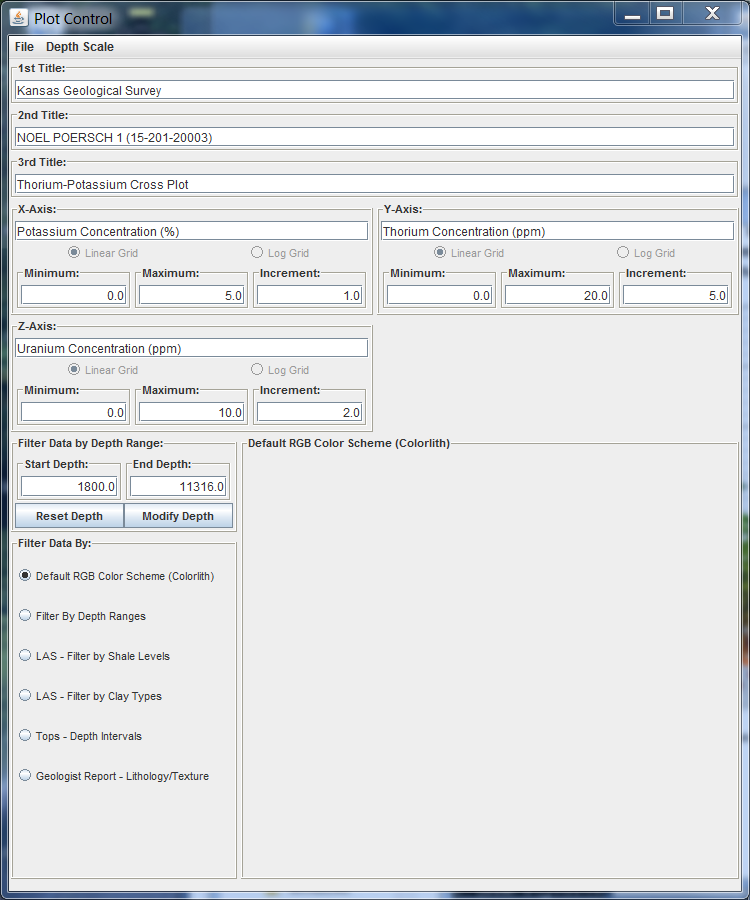Click the Y-Axis Maximum value field

557,295
